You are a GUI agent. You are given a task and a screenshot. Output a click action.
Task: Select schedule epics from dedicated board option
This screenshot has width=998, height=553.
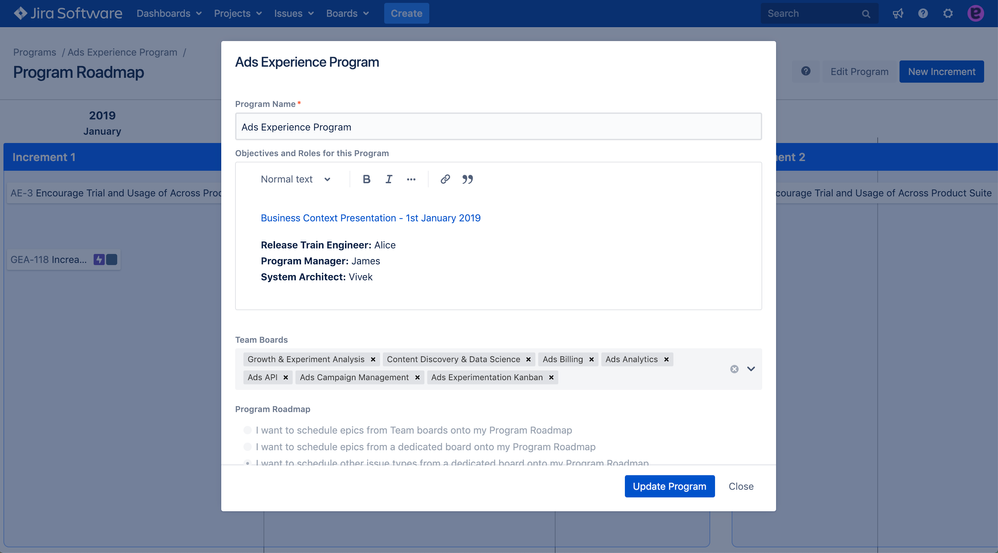tap(248, 447)
